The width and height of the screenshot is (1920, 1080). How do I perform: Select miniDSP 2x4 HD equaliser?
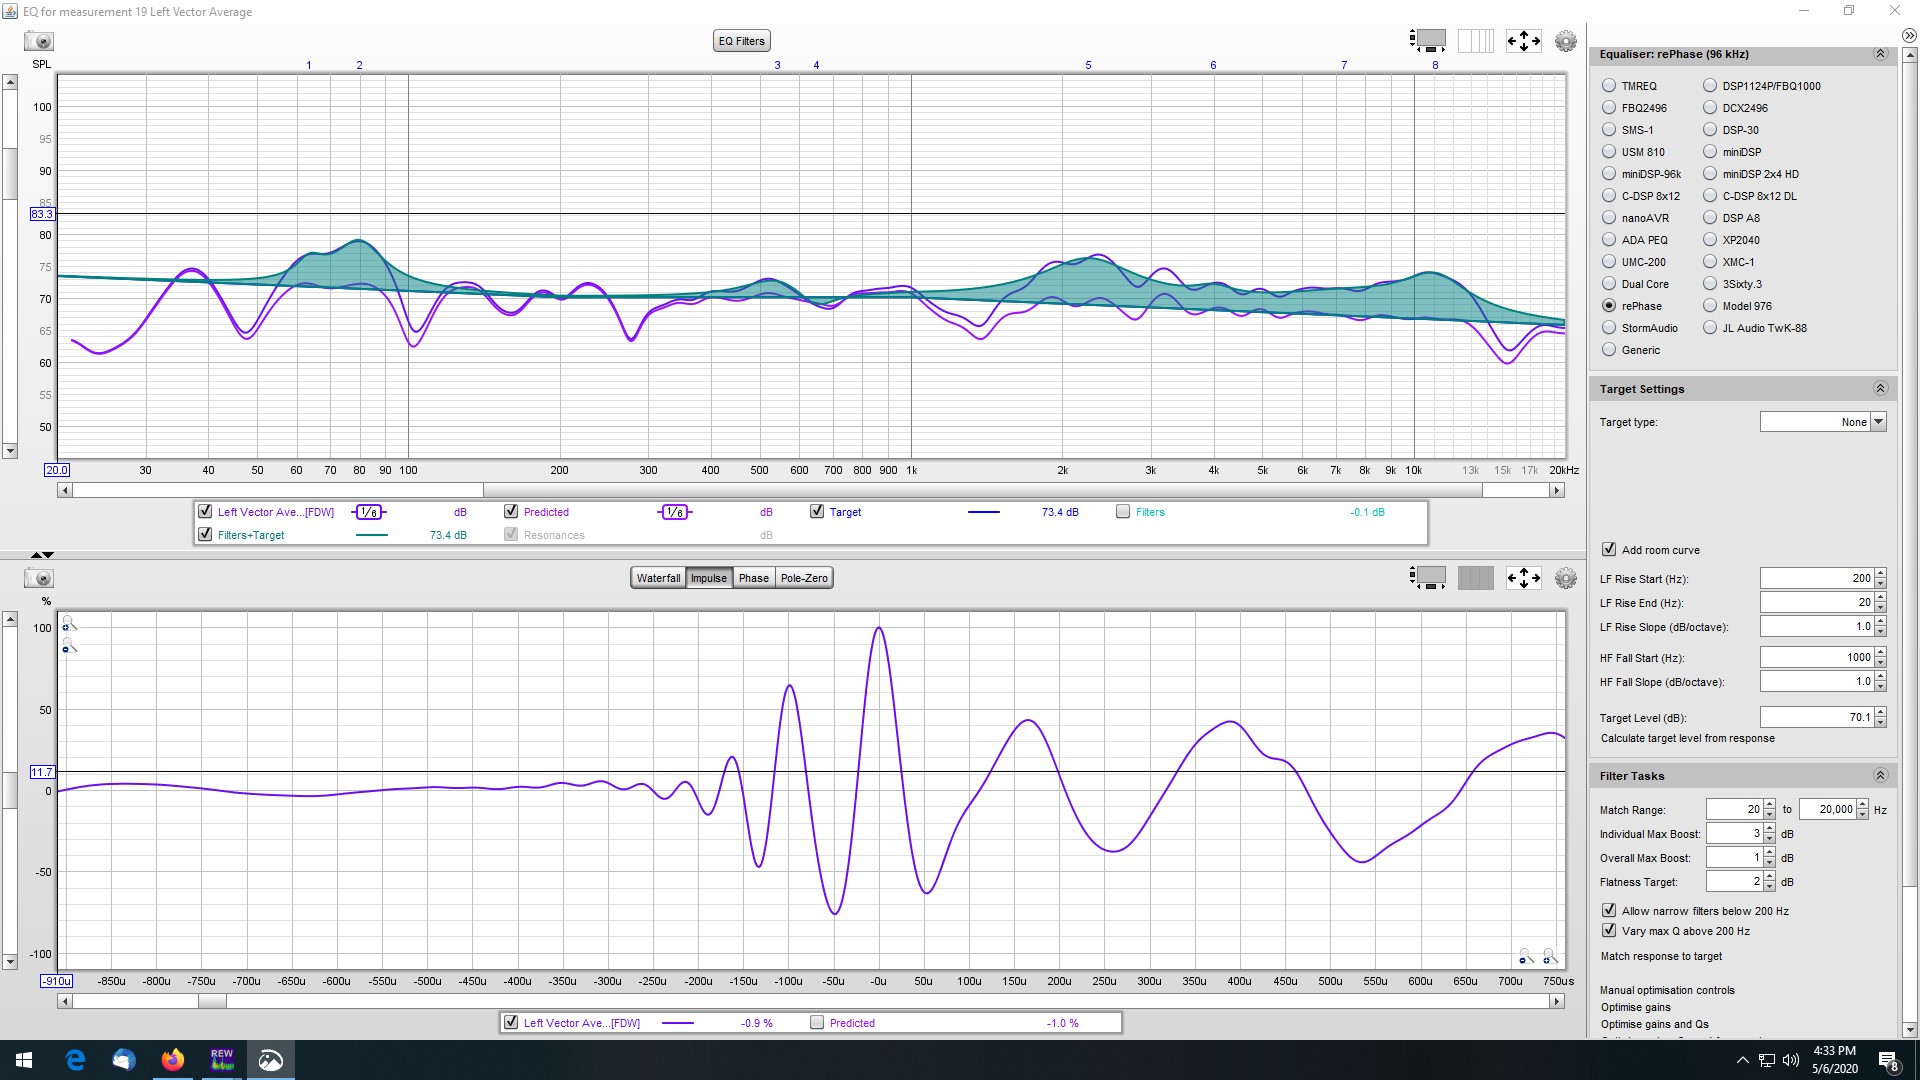pos(1710,174)
